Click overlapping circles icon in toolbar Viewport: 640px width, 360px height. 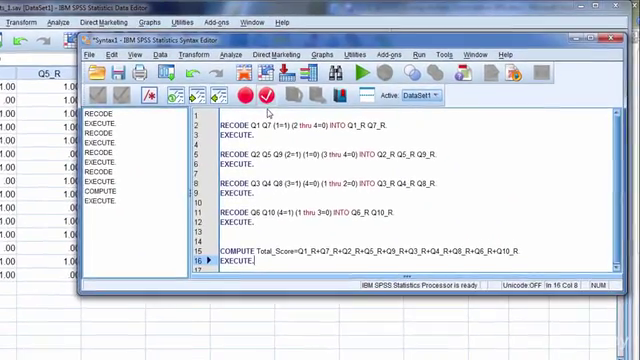(x=412, y=73)
